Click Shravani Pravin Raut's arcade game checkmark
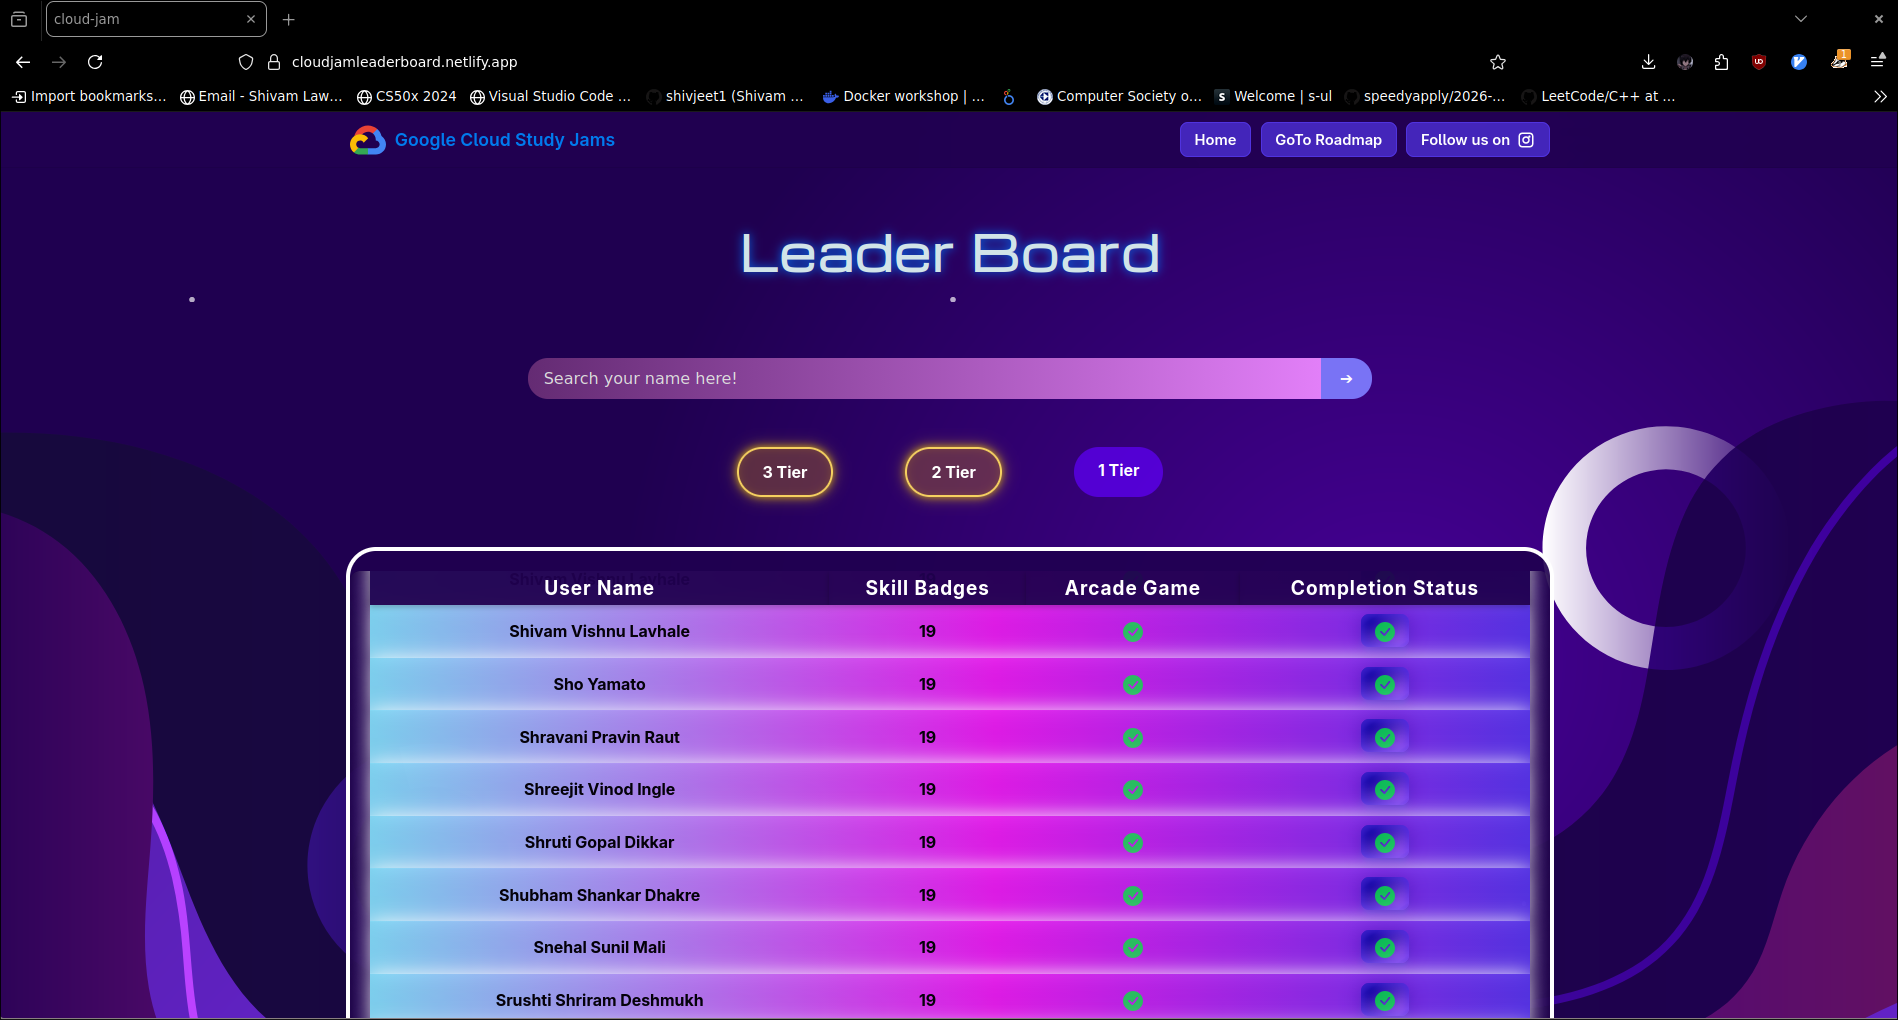Viewport: 1898px width, 1020px height. (x=1132, y=738)
